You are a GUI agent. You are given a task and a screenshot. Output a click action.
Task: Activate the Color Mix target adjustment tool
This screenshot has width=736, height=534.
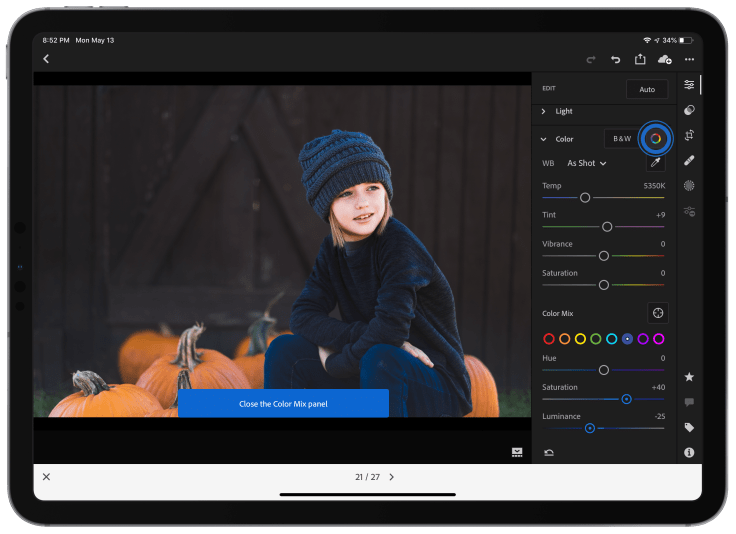coord(658,313)
